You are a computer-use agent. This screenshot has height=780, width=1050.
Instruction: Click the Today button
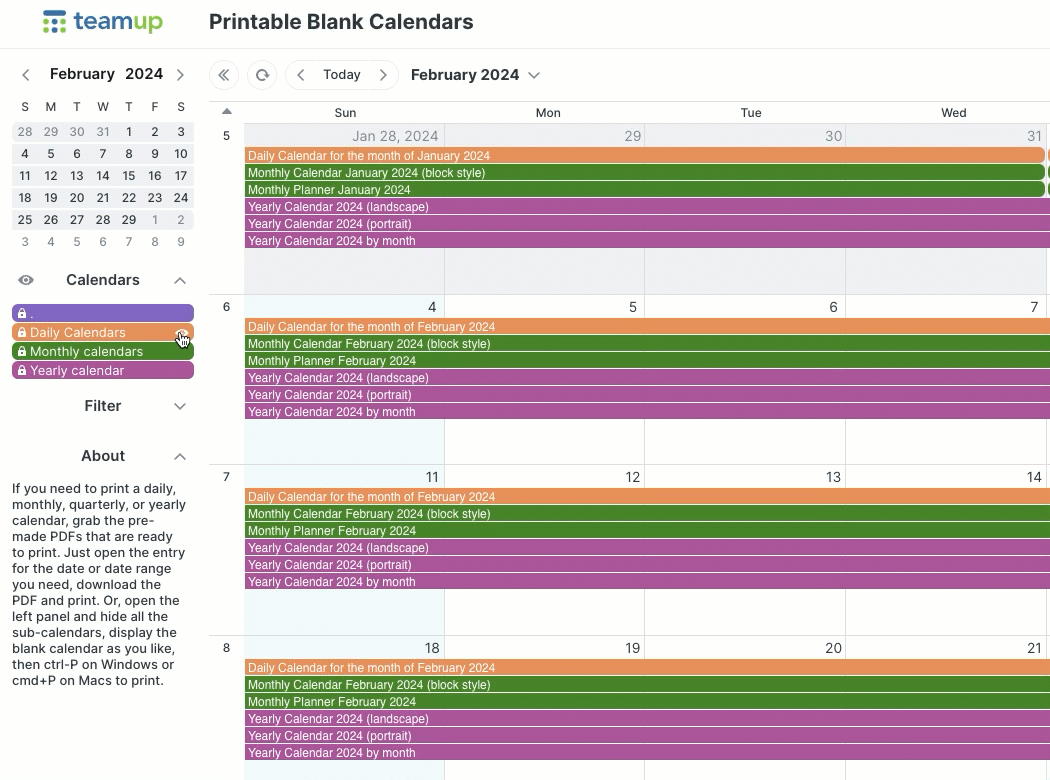(x=342, y=75)
